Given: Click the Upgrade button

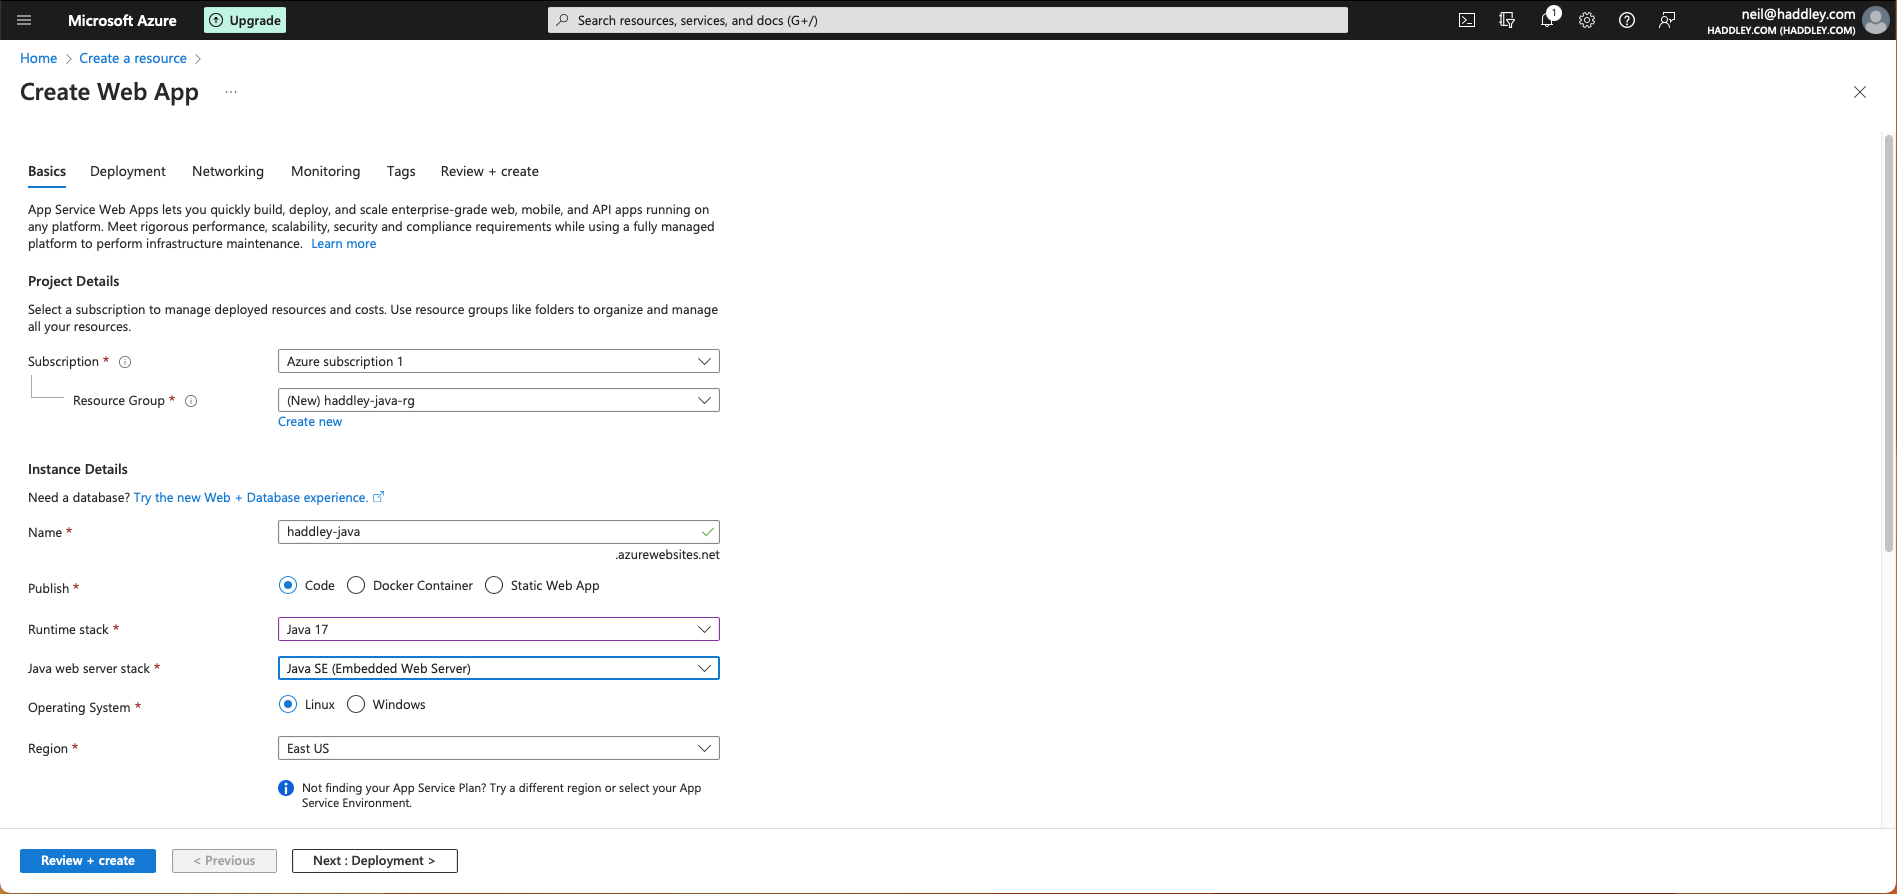Looking at the screenshot, I should [245, 20].
